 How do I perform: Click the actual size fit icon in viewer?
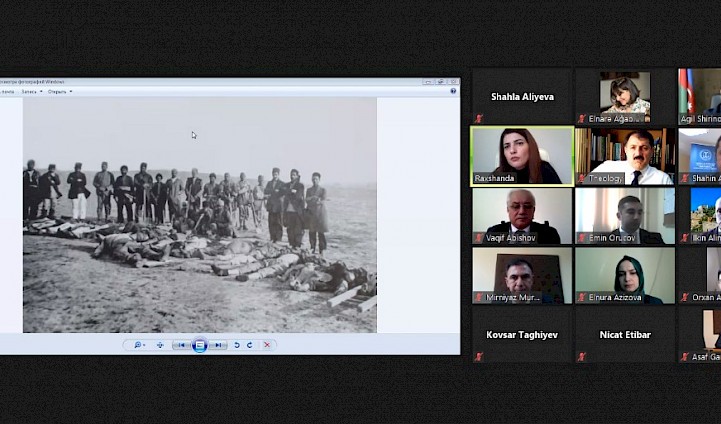(x=160, y=345)
